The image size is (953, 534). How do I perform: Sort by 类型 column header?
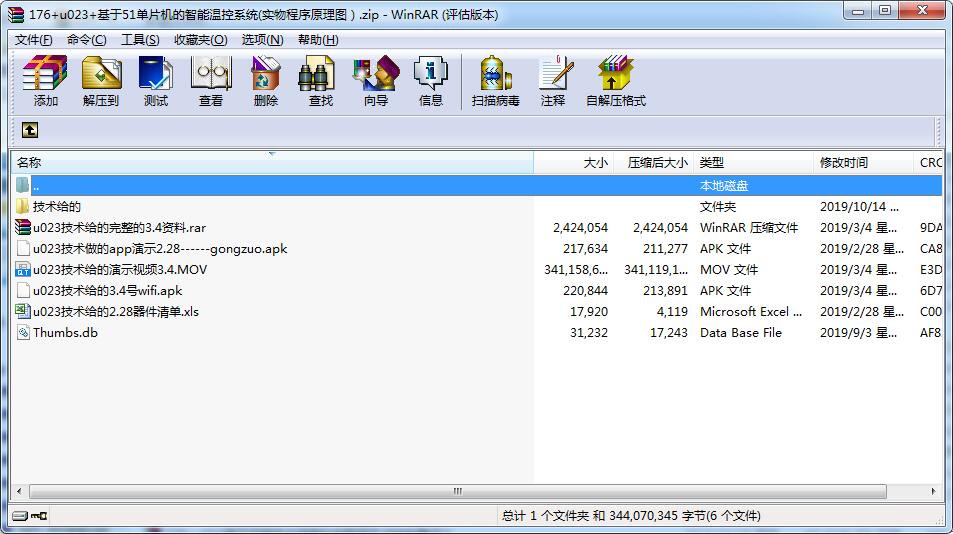click(x=753, y=162)
